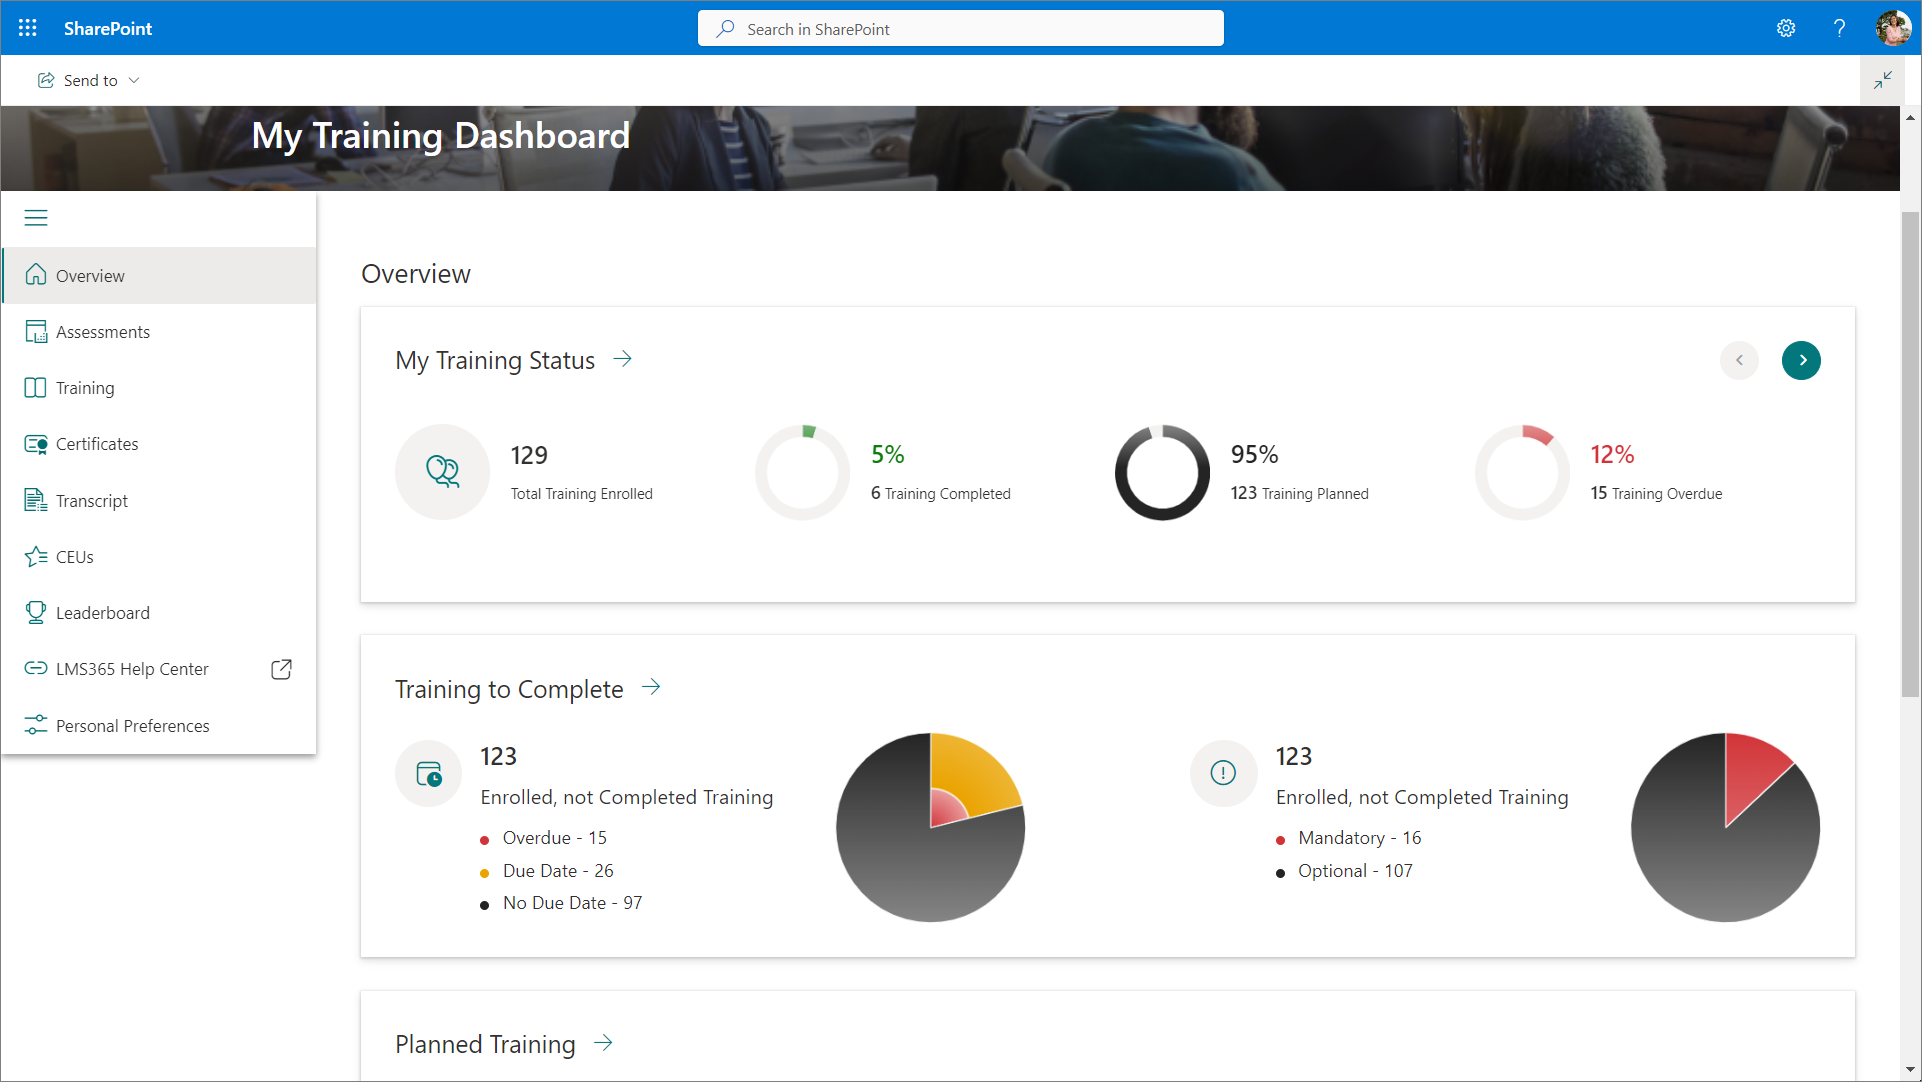Click the settings gear icon
The height and width of the screenshot is (1082, 1922).
pyautogui.click(x=1786, y=28)
